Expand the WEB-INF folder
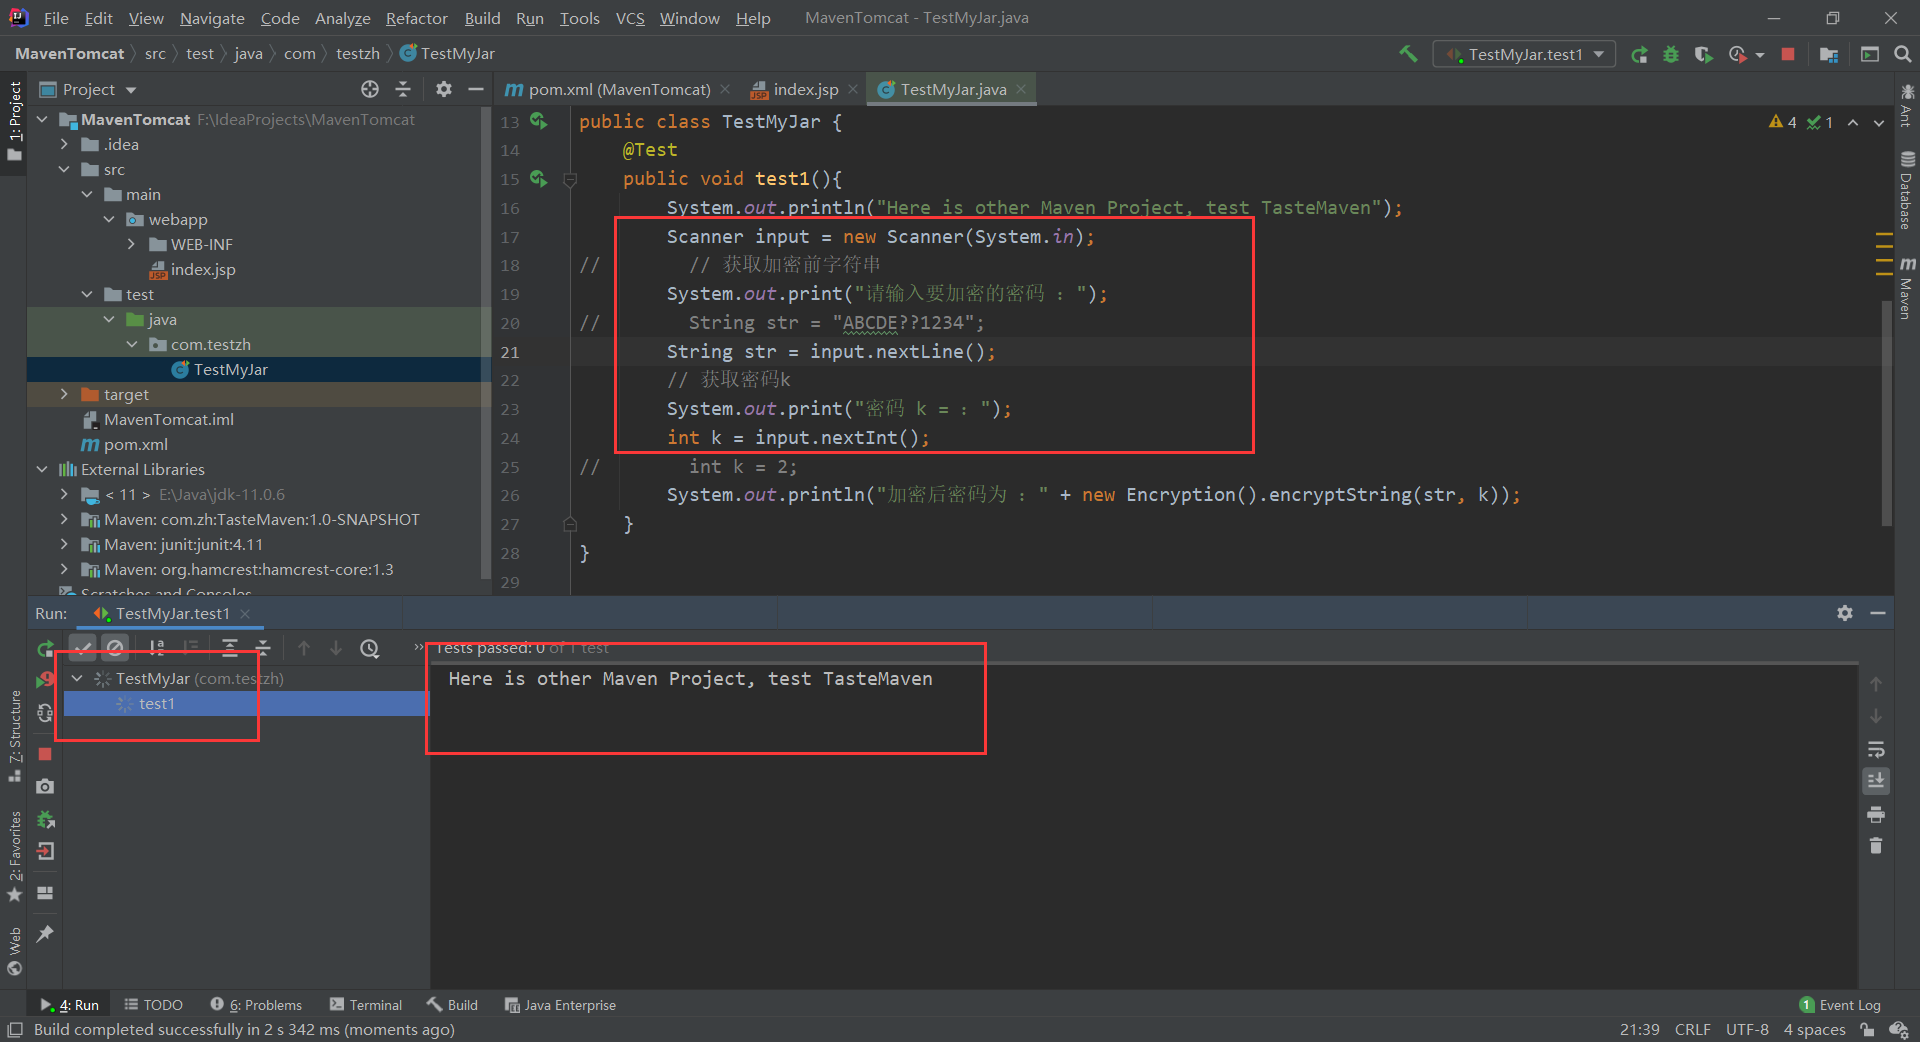This screenshot has height=1042, width=1920. click(131, 244)
